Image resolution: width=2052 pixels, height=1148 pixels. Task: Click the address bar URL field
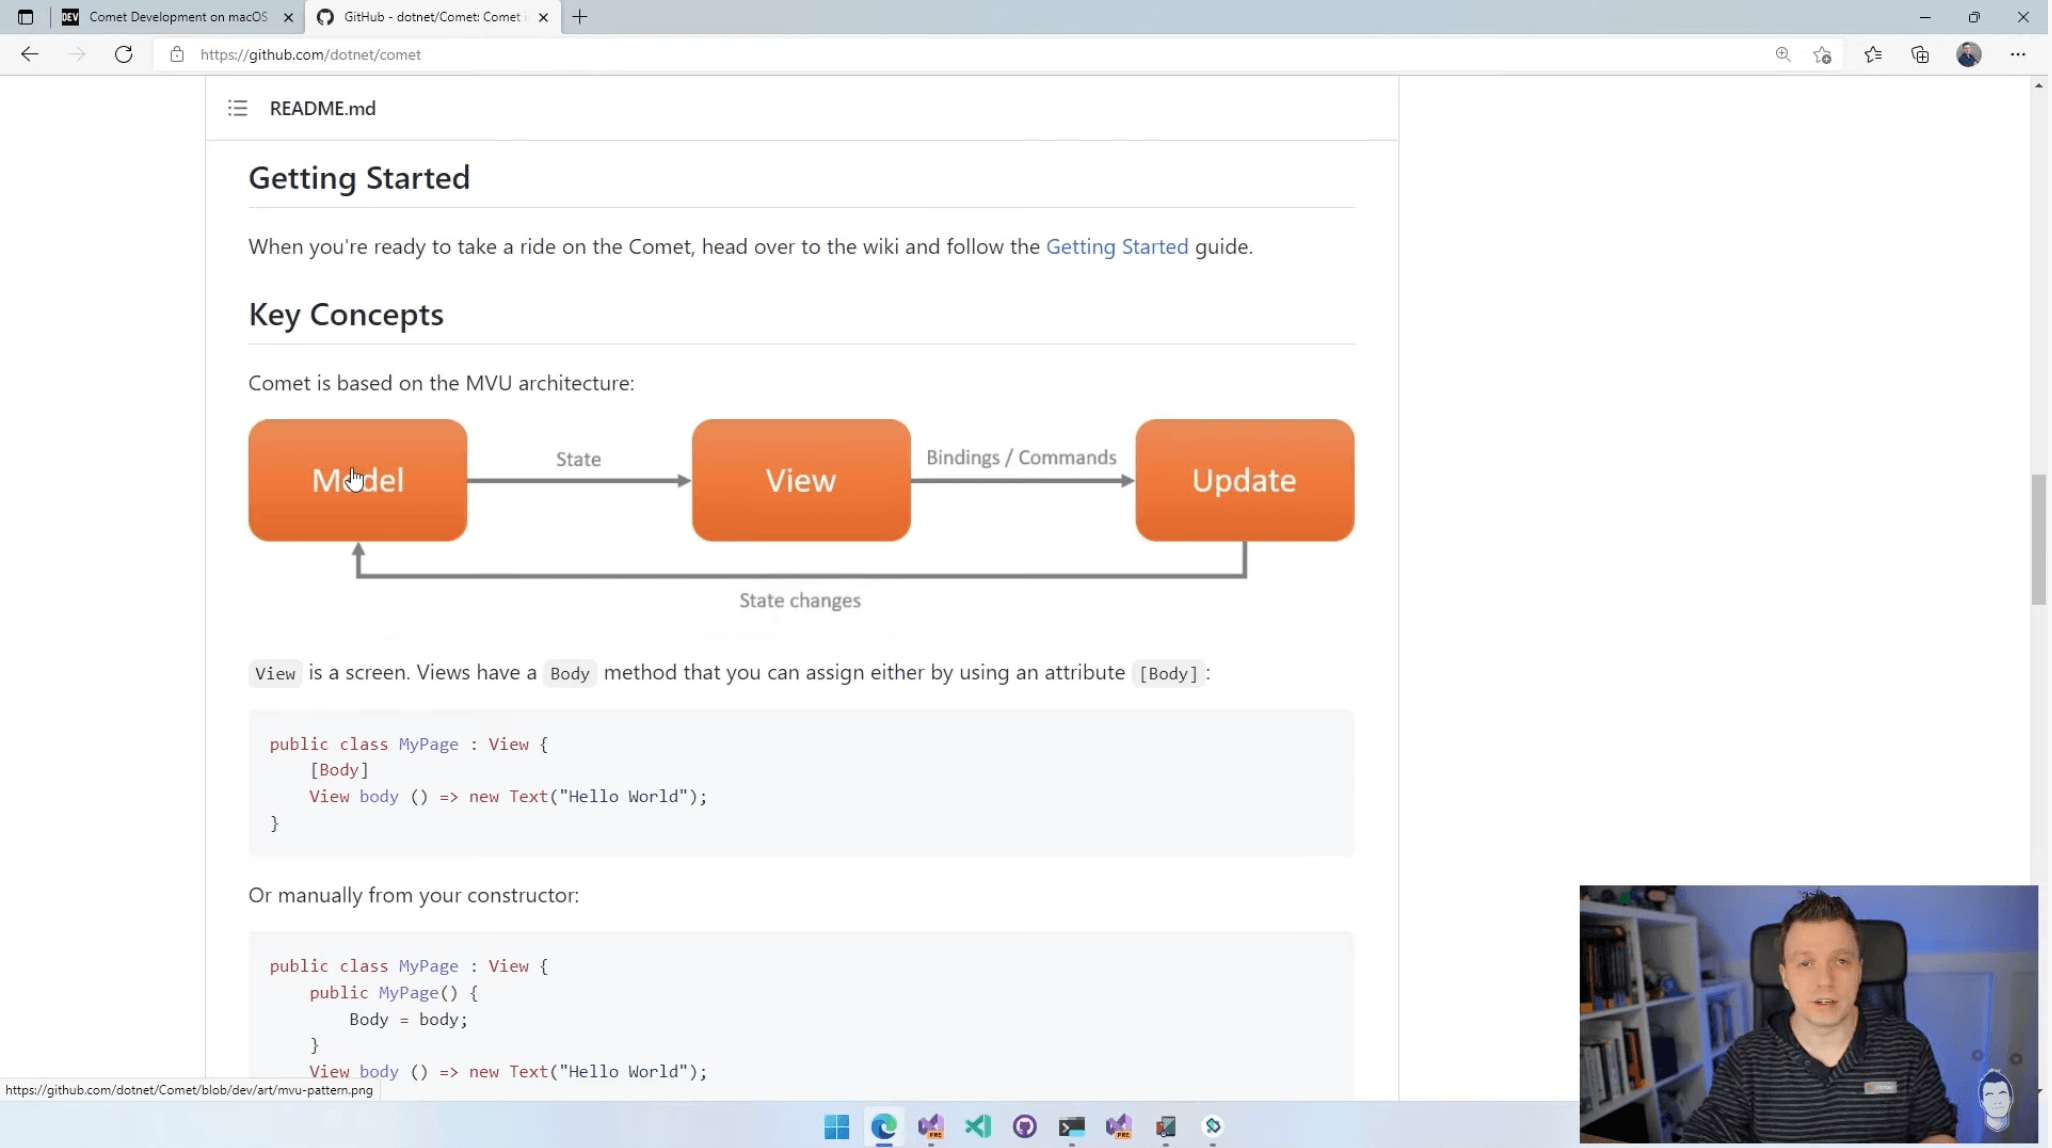[x=310, y=55]
